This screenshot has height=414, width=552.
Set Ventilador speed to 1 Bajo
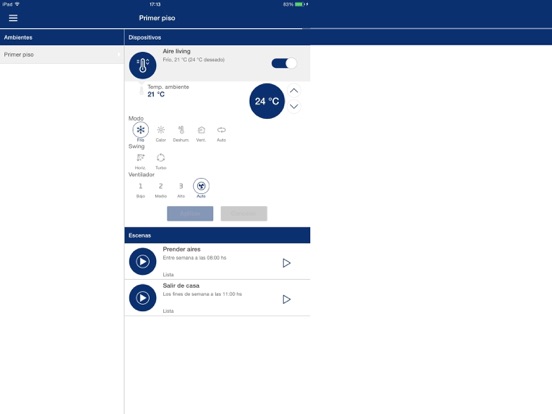pyautogui.click(x=140, y=186)
